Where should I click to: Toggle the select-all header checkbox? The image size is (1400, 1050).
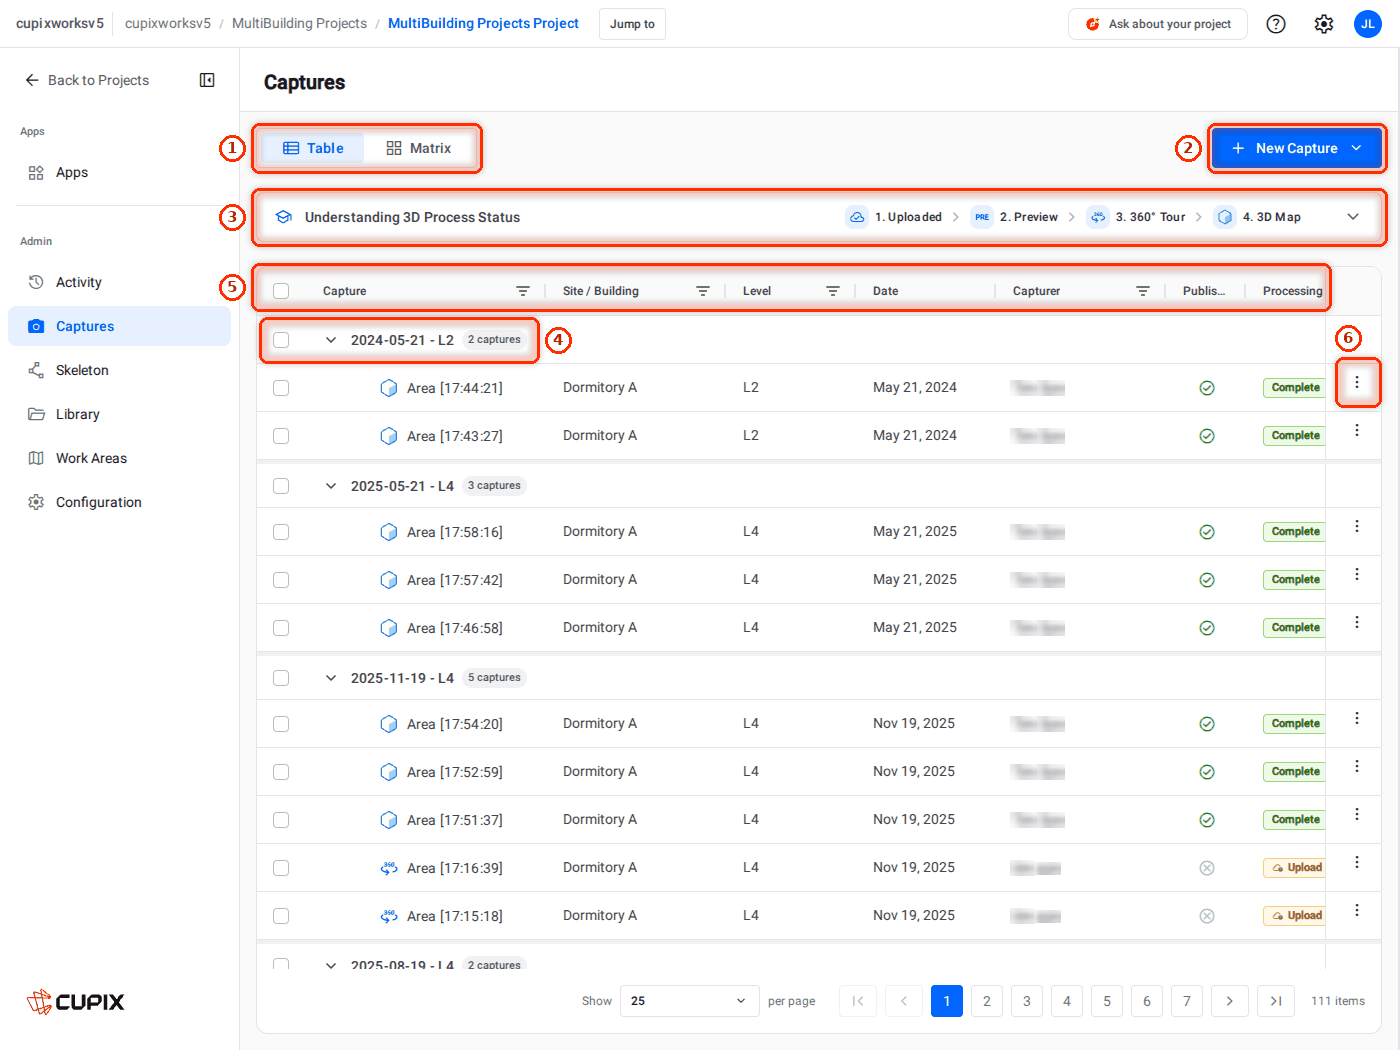(x=281, y=291)
